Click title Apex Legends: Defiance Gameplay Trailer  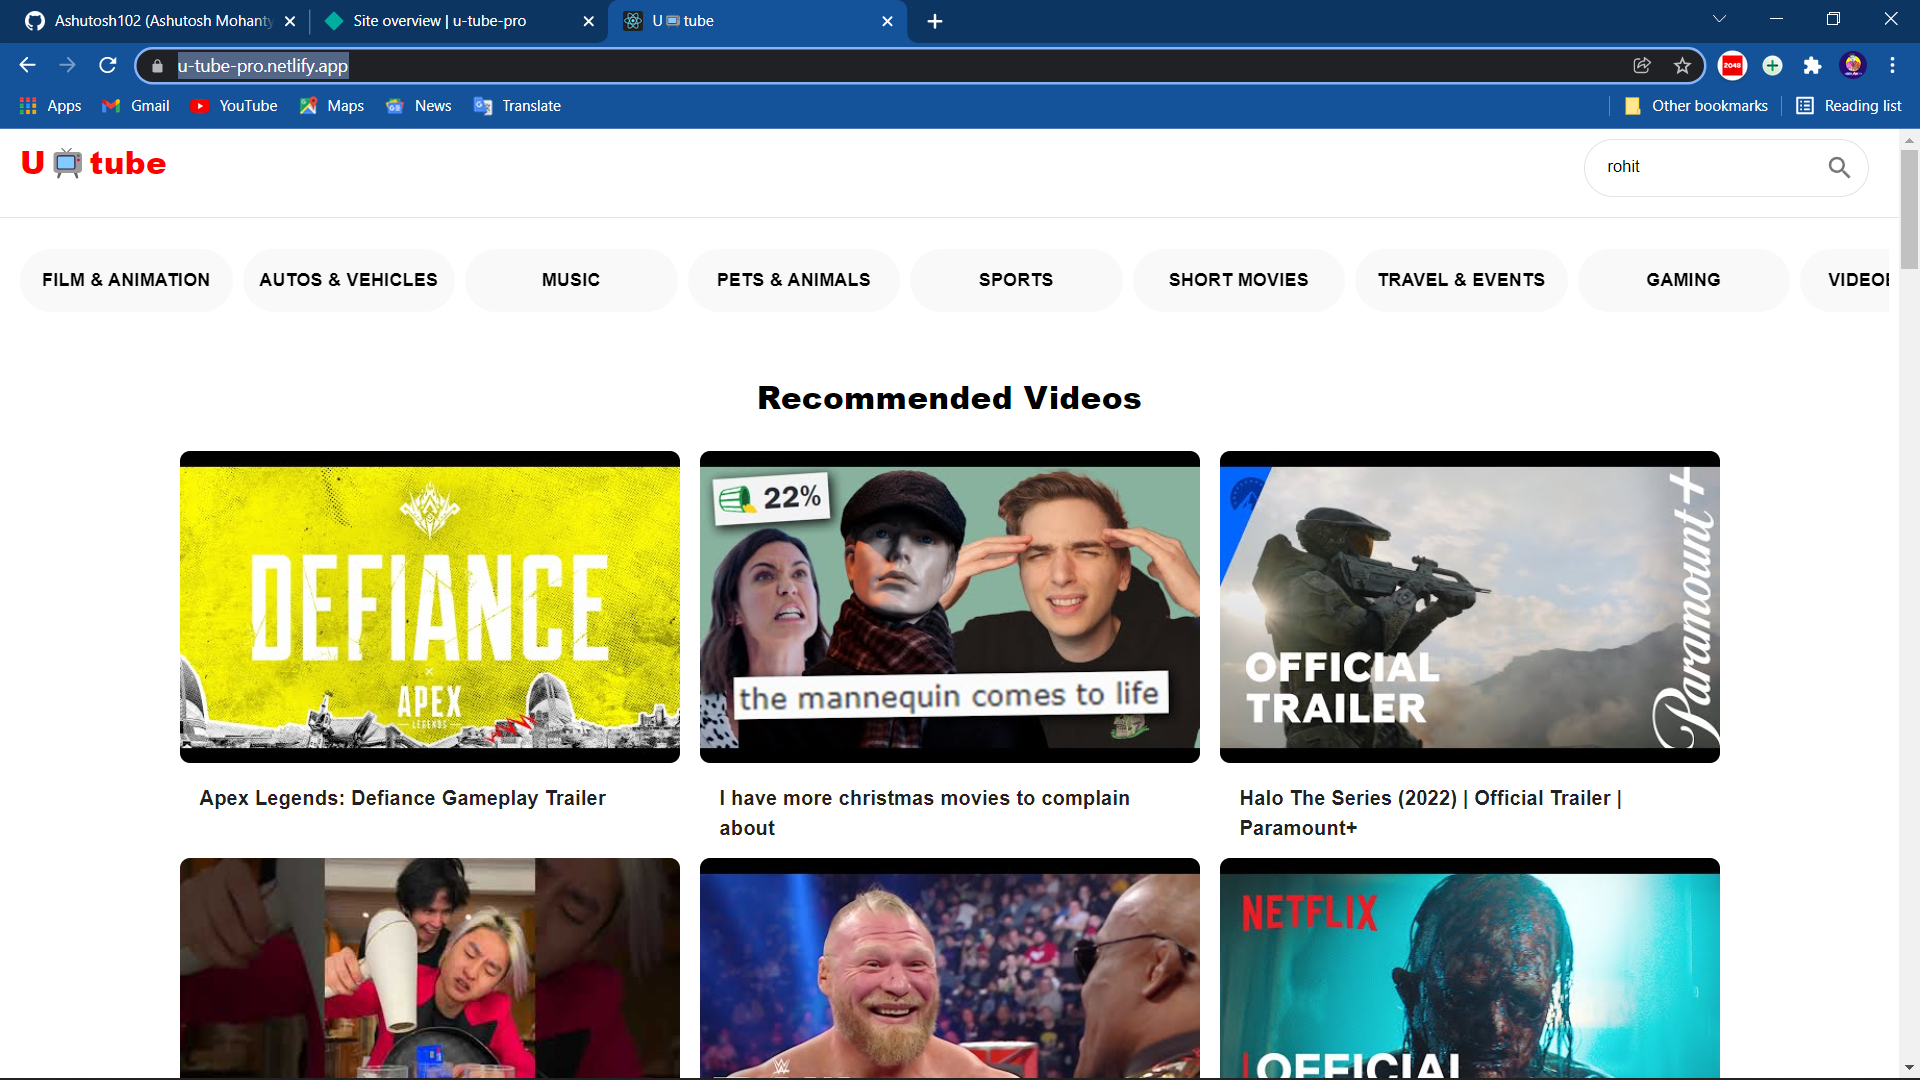pyautogui.click(x=403, y=798)
